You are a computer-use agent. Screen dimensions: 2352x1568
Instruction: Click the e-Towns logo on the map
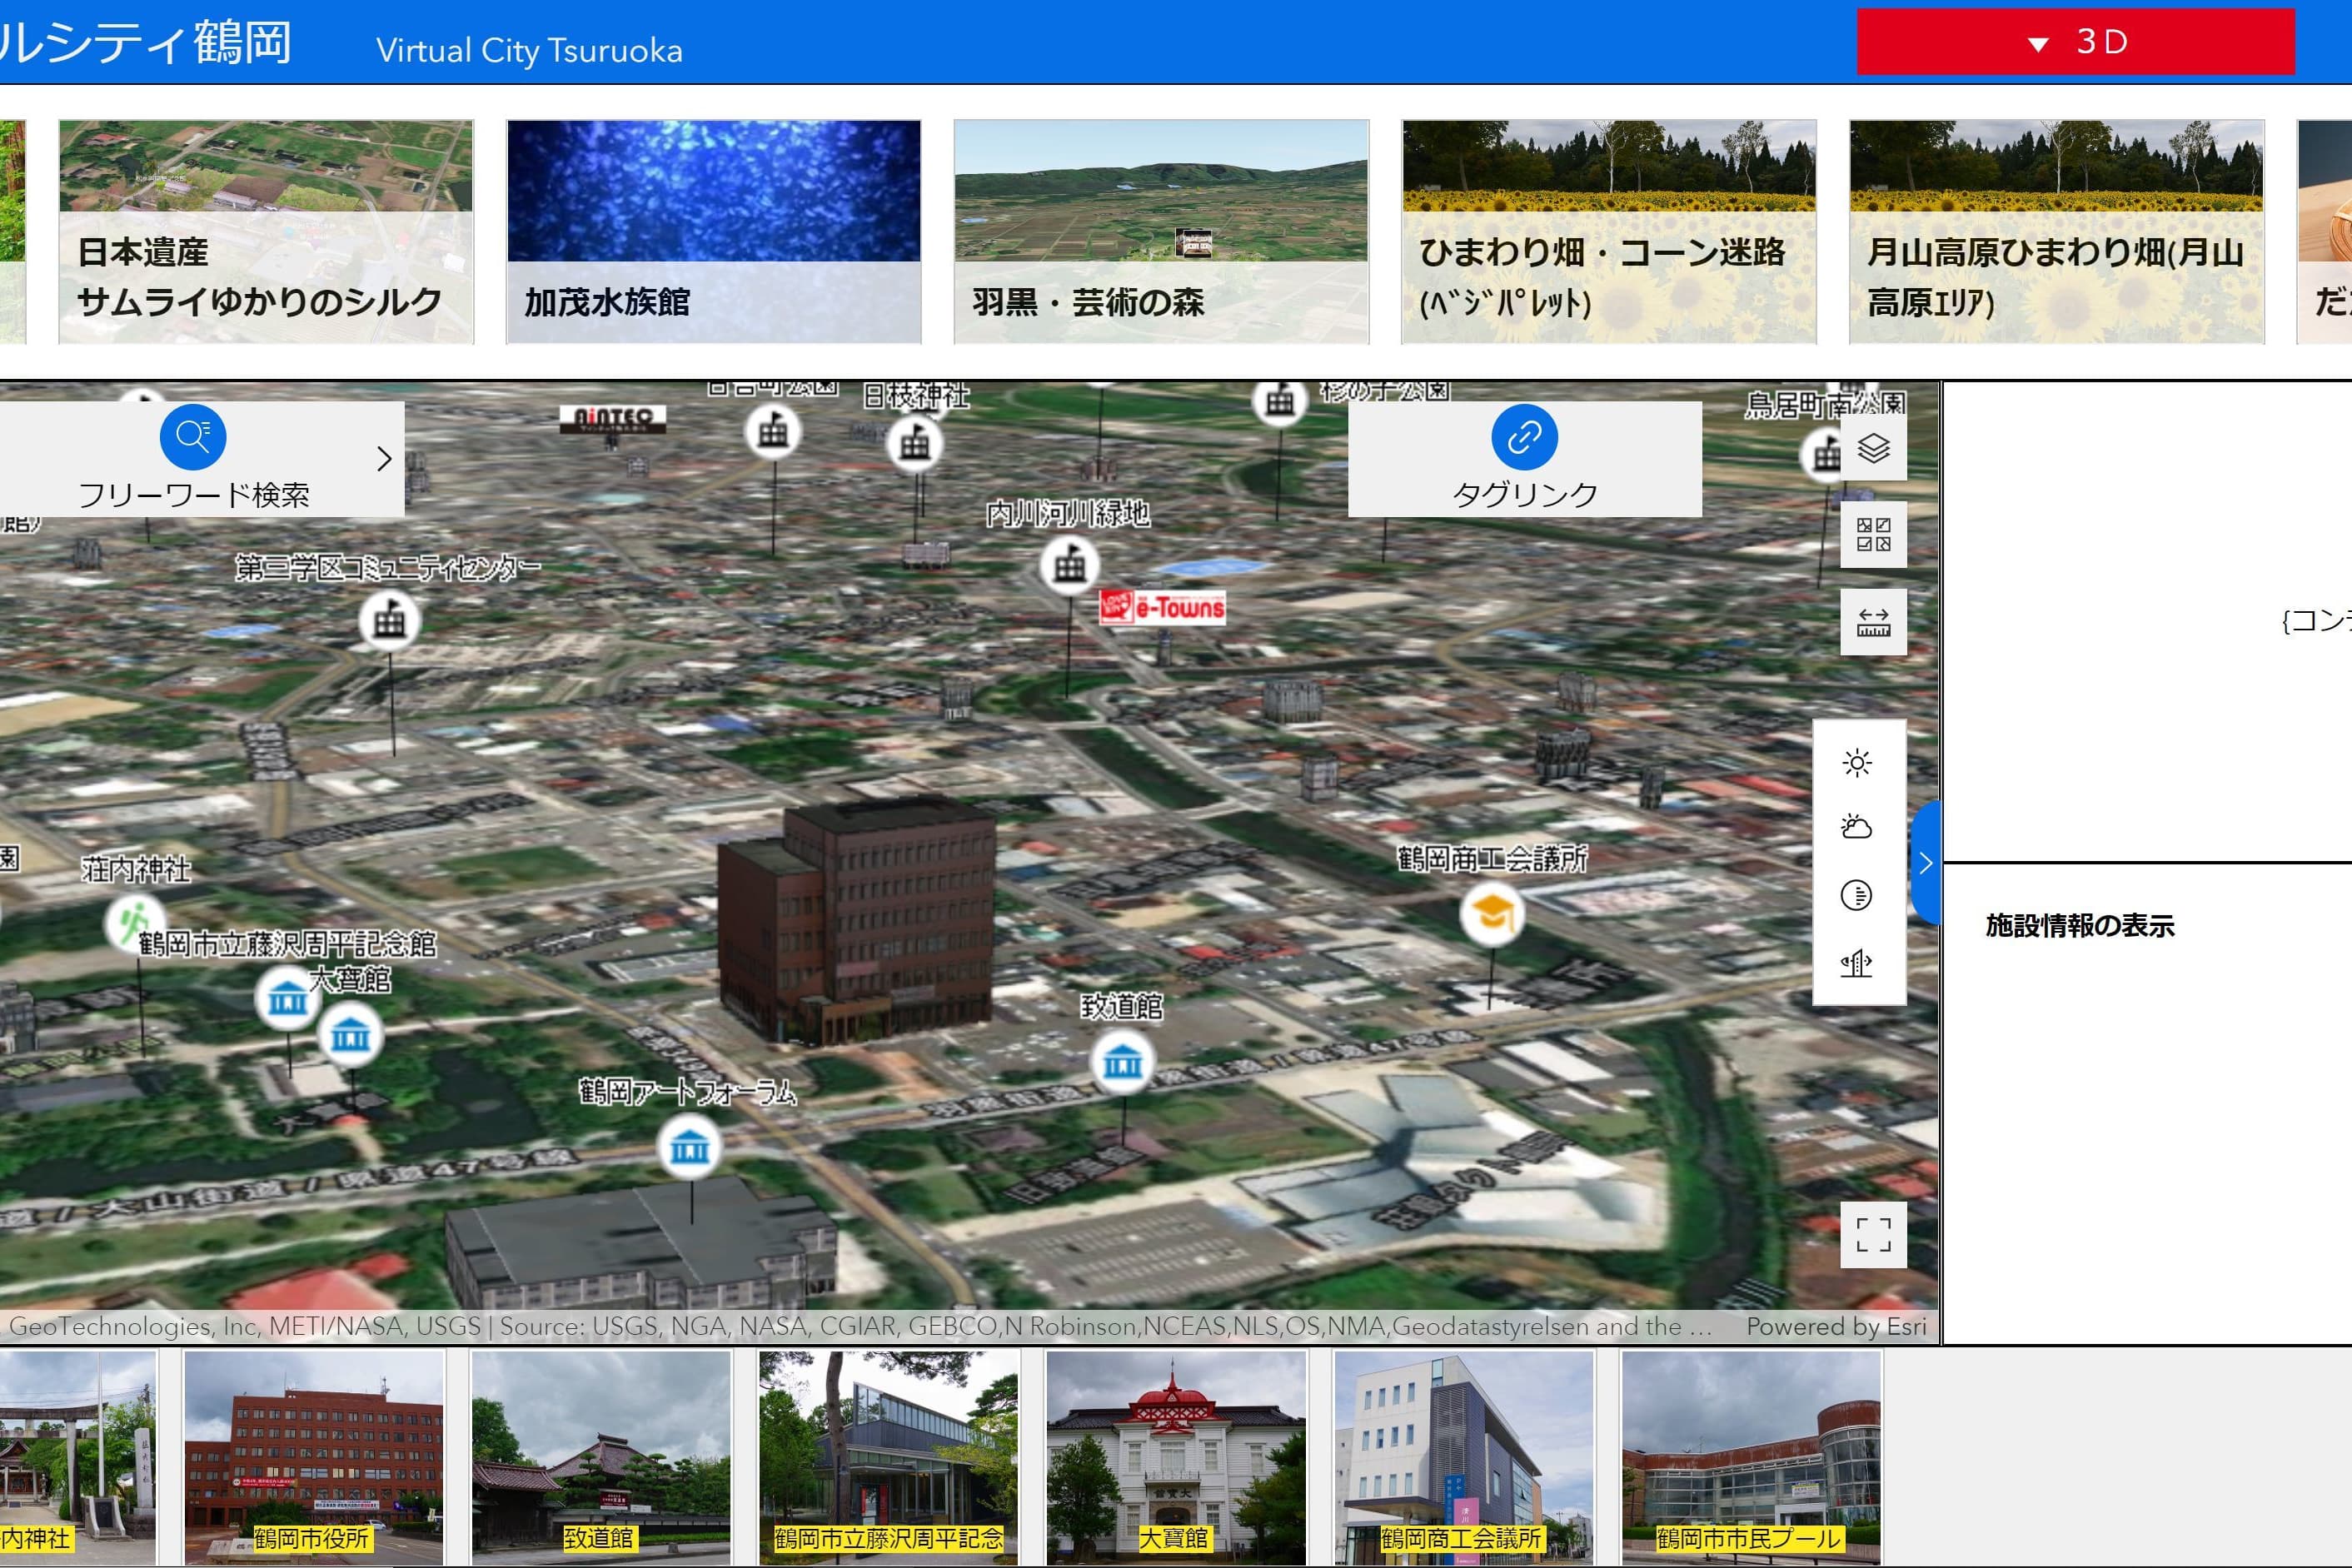(x=1162, y=607)
